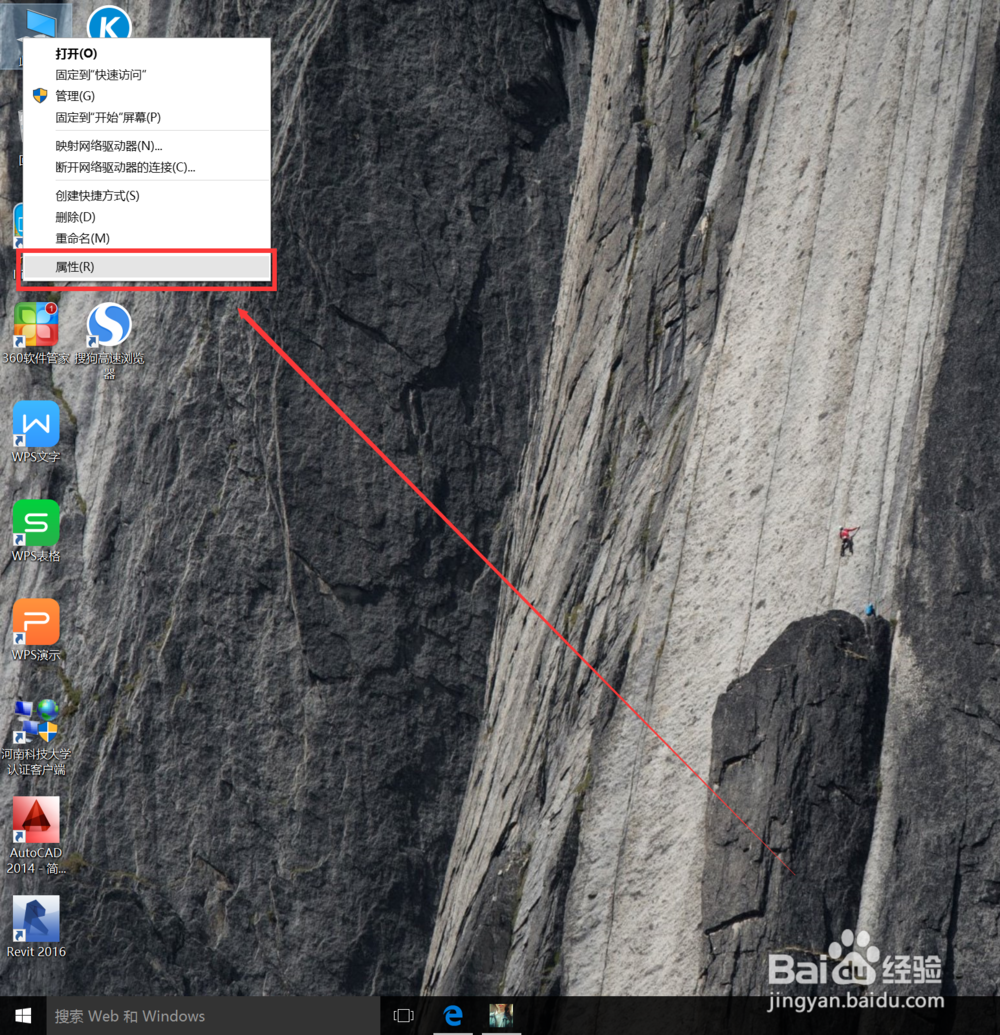
Task: Select 固定到"开始"屏幕(P) option
Action: coord(147,117)
